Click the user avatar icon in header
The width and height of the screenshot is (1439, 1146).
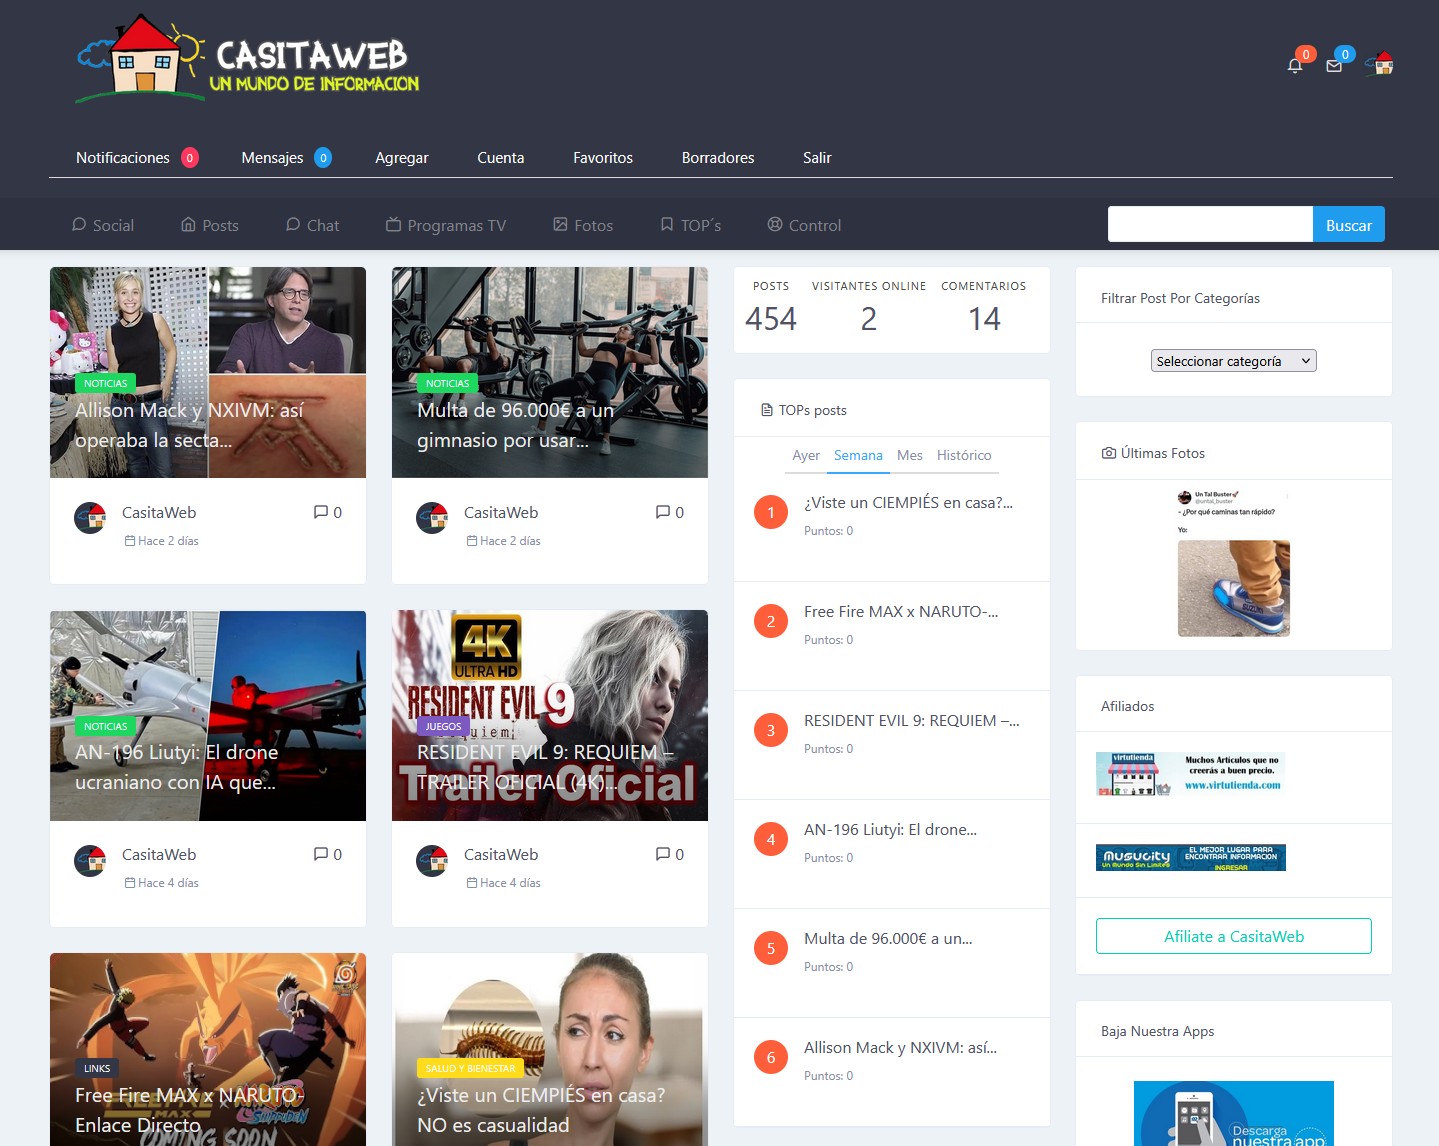(1383, 64)
